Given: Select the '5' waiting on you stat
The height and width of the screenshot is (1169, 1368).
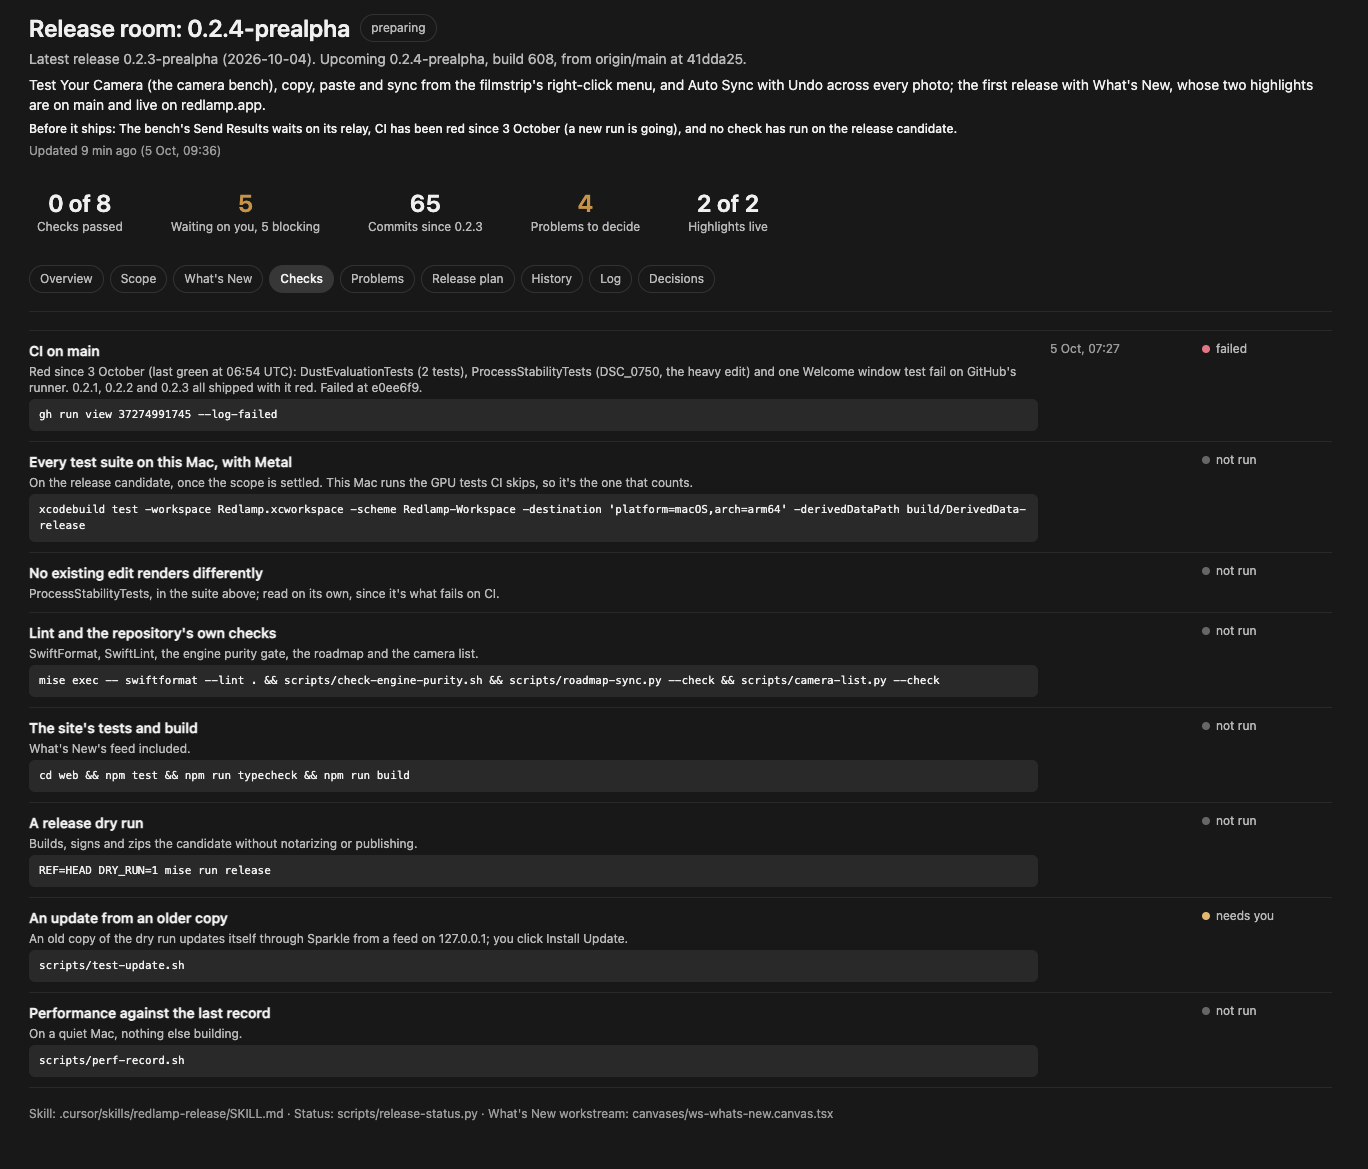Looking at the screenshot, I should (x=245, y=213).
